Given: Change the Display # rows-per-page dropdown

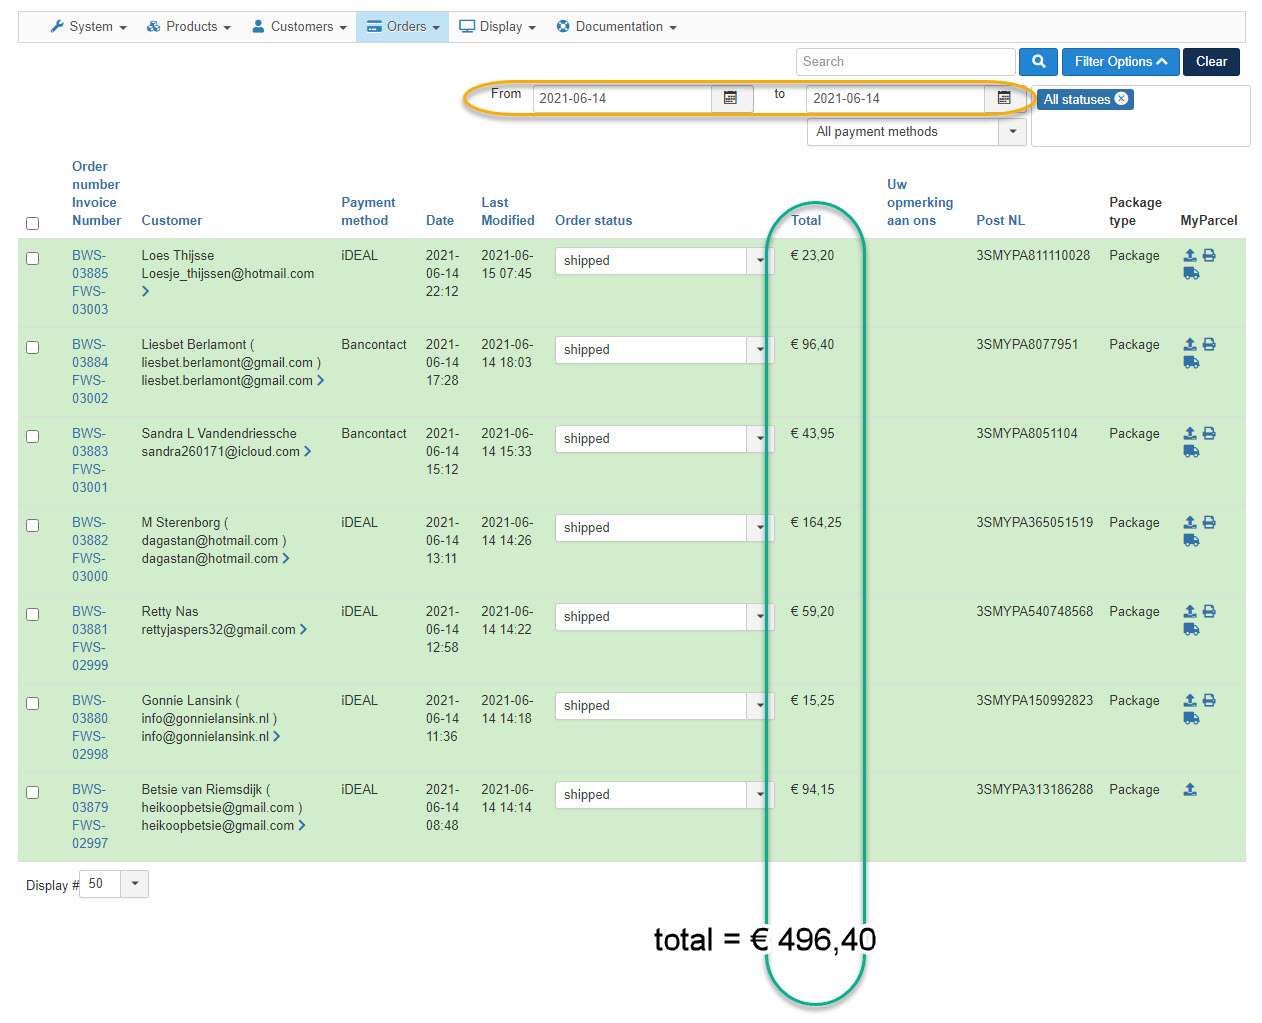Looking at the screenshot, I should click(x=114, y=884).
